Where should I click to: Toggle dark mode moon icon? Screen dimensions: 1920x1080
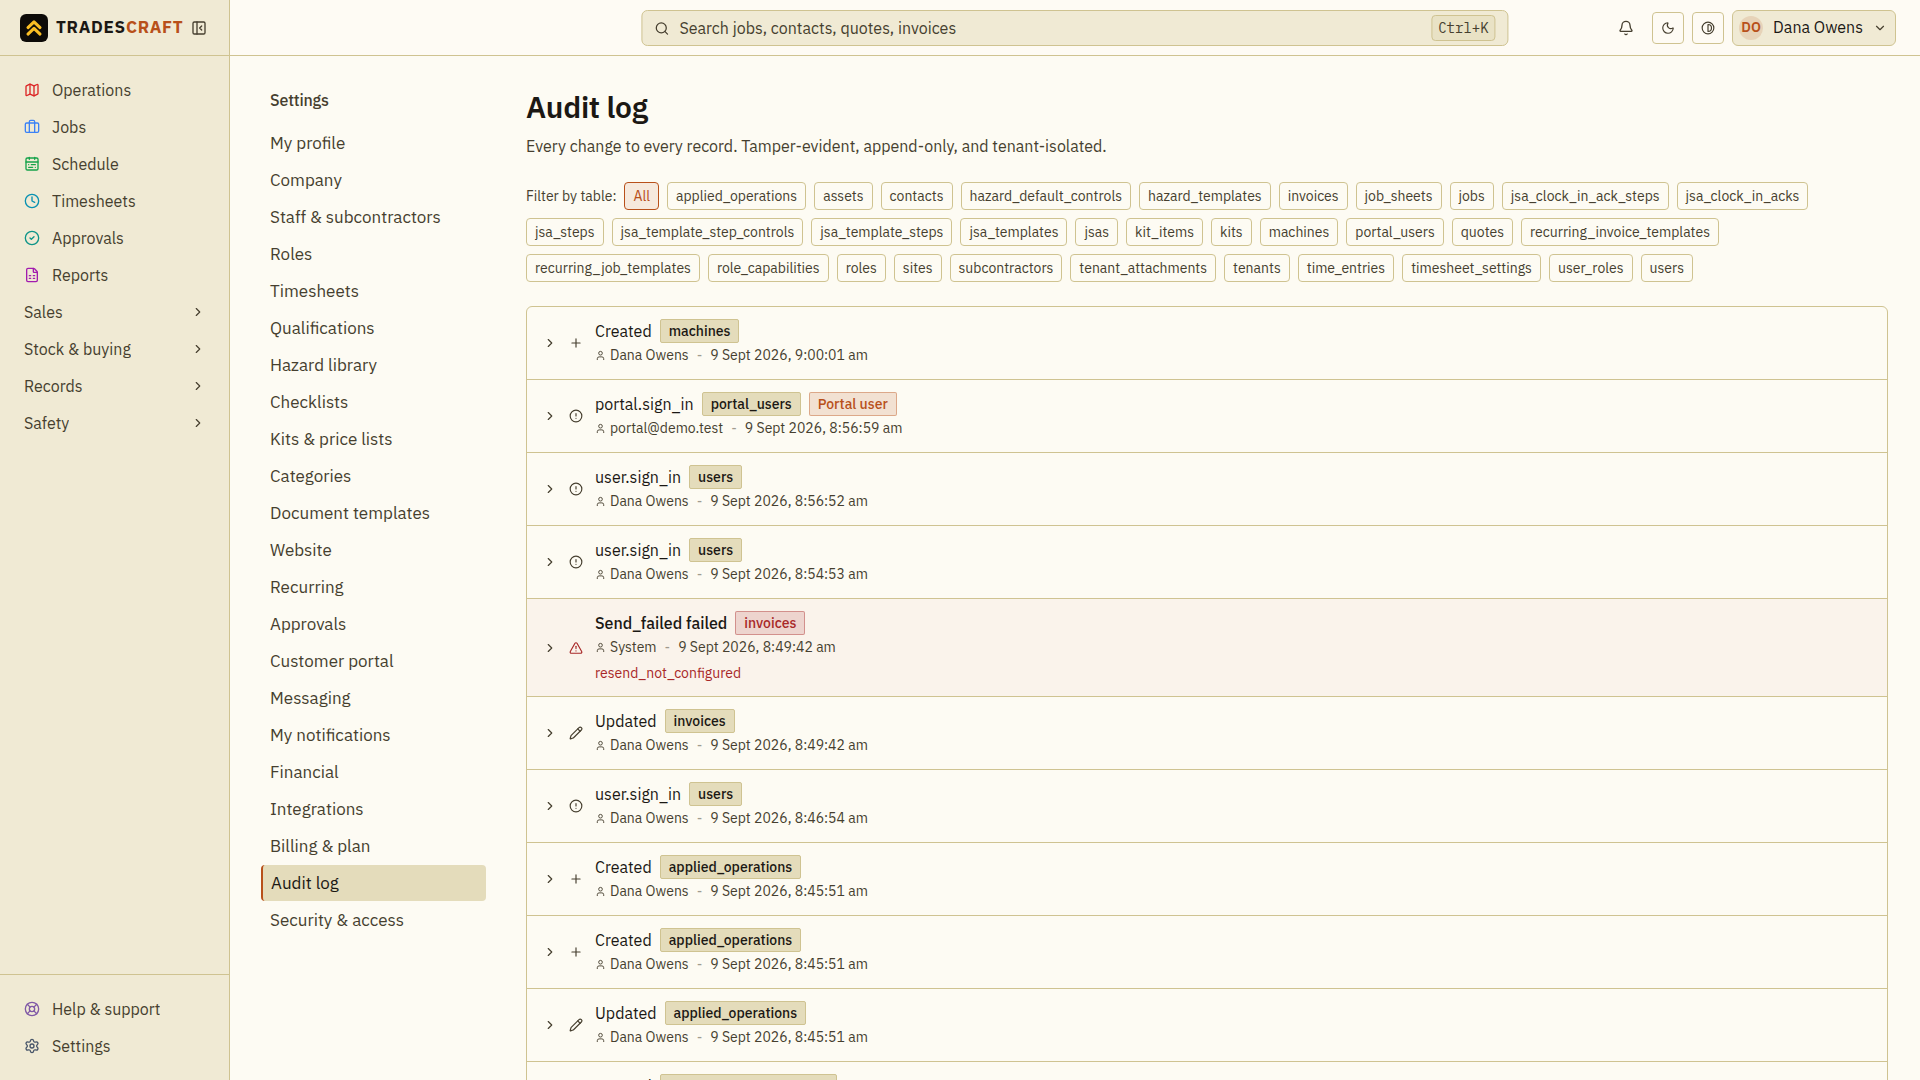[x=1668, y=28]
